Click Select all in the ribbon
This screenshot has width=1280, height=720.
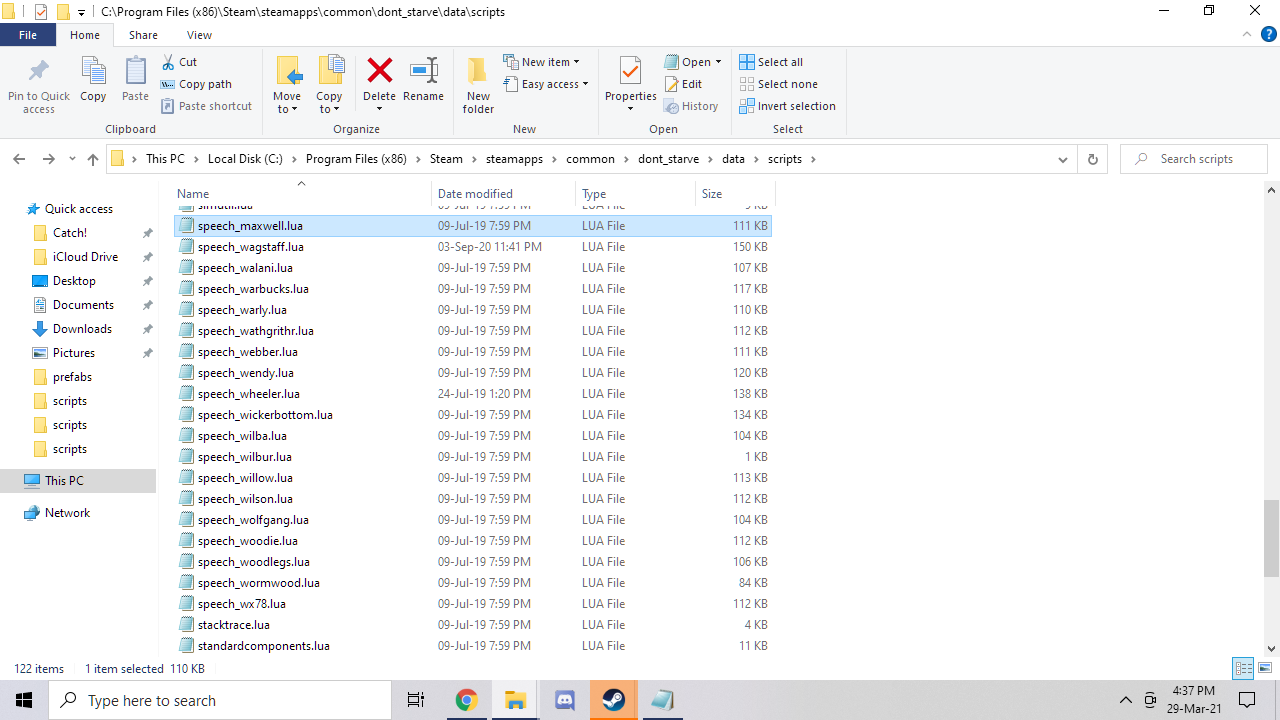pos(771,62)
